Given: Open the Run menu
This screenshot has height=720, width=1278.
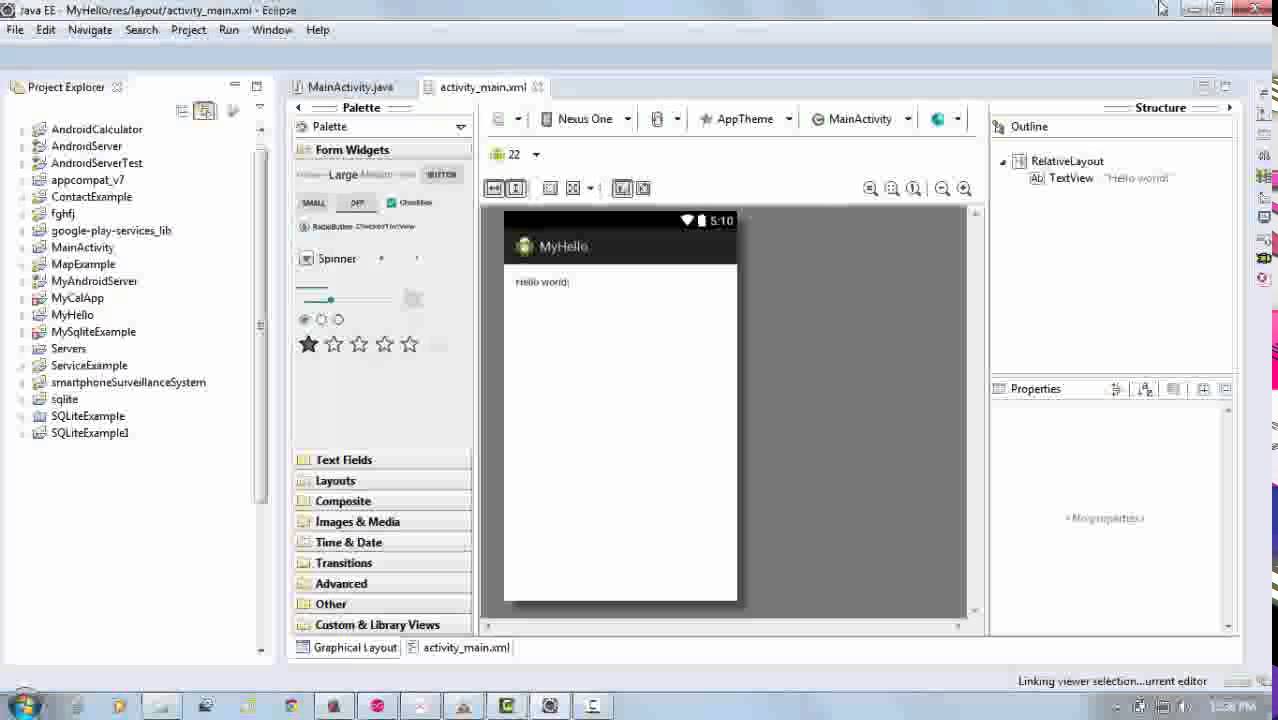Looking at the screenshot, I should point(229,30).
